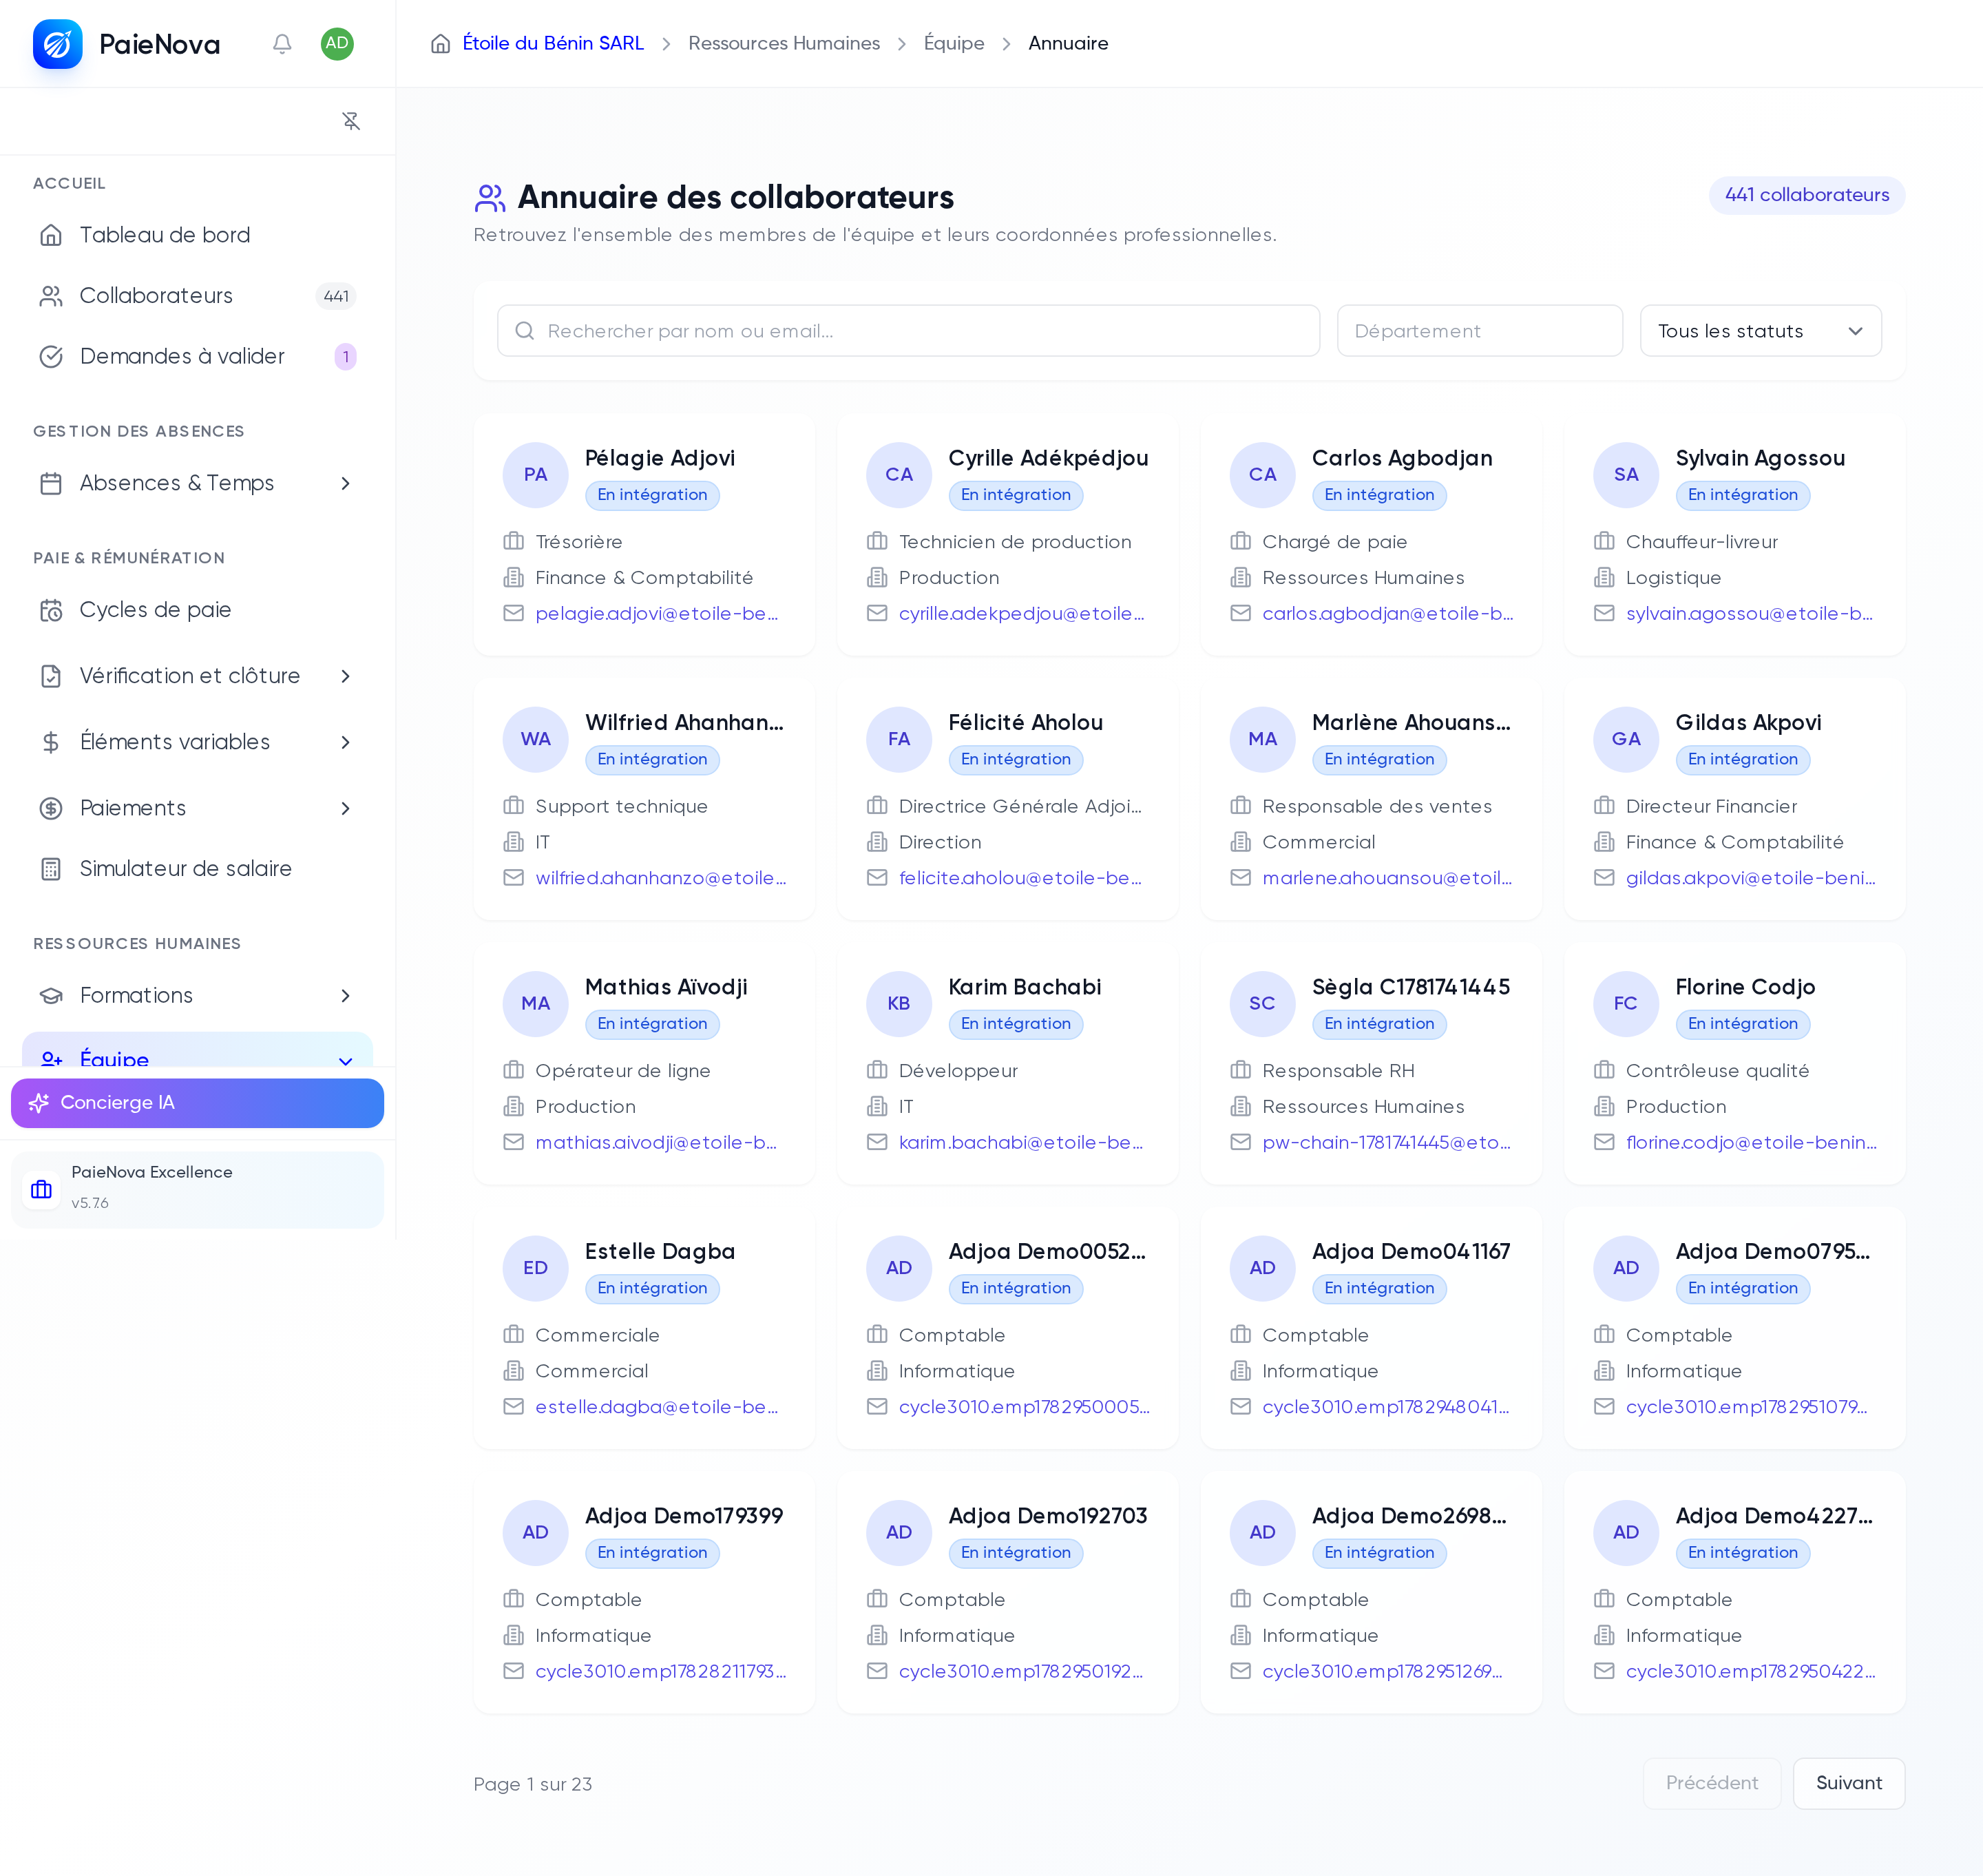Viewport: 1983px width, 1876px height.
Task: Select Ressources Humaines breadcrumb
Action: coord(783,44)
